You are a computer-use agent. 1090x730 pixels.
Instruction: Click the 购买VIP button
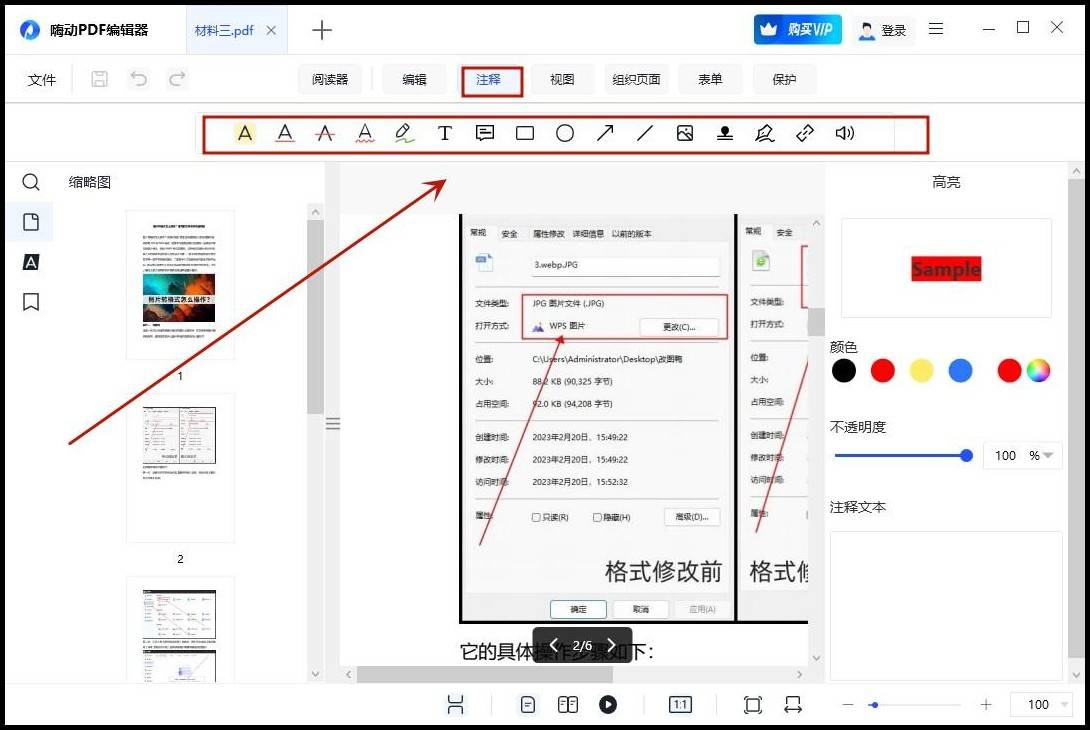797,29
